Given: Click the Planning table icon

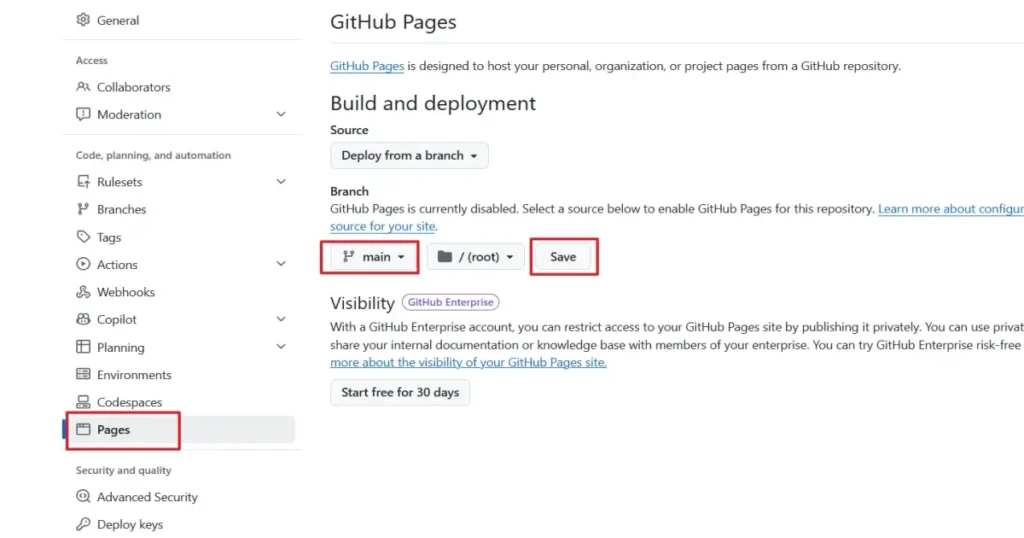Looking at the screenshot, I should (x=83, y=347).
